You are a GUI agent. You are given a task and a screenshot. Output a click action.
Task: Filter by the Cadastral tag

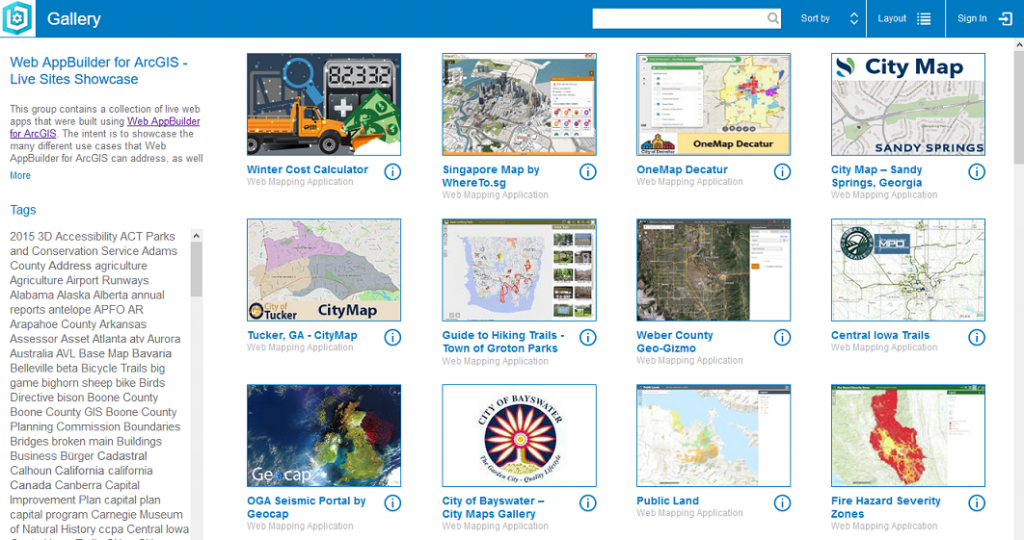[123, 456]
